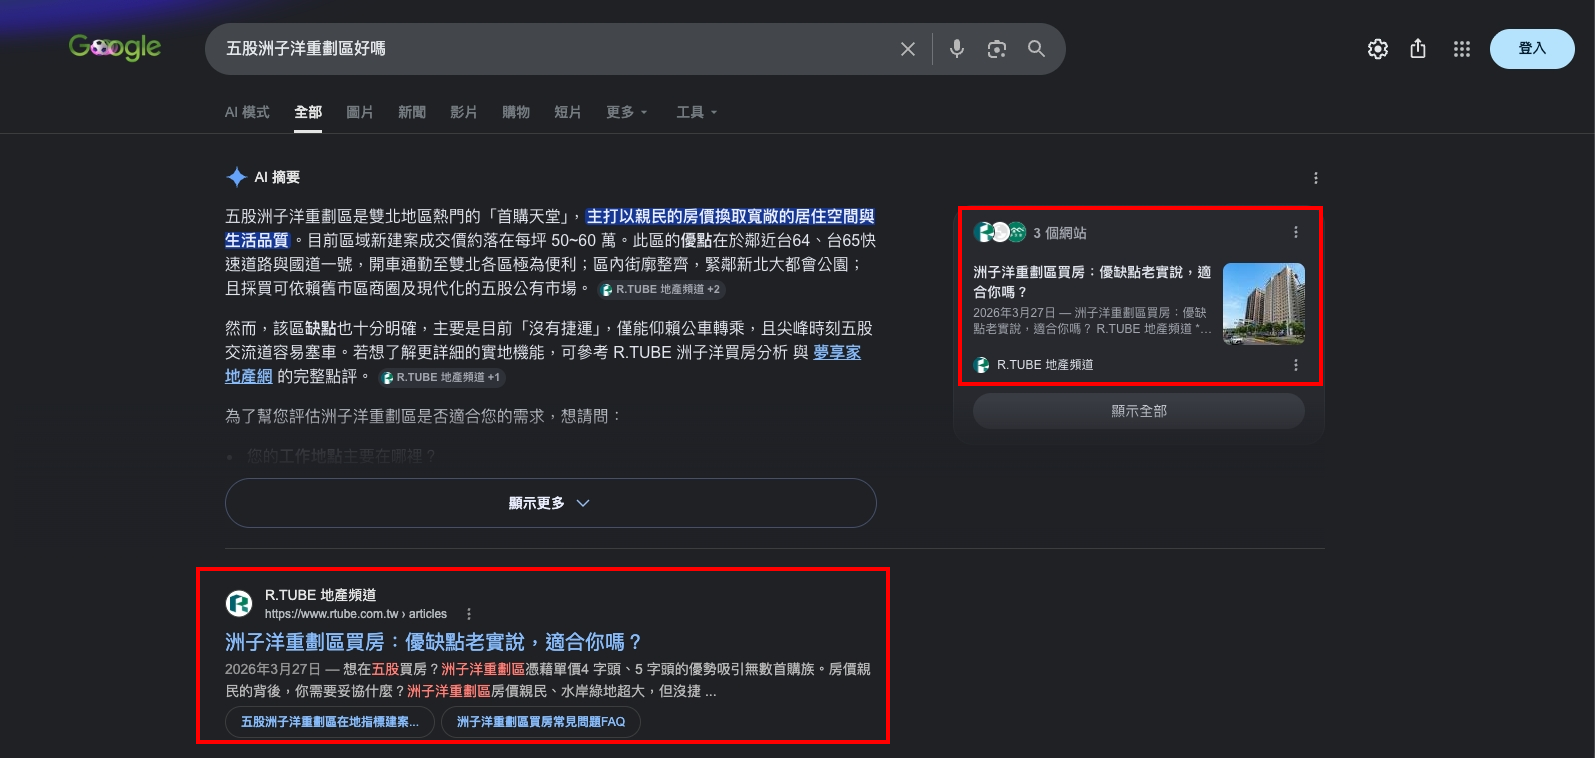Click the R.TUBE 地產頻道 +2 source chip
Image resolution: width=1595 pixels, height=758 pixels.
(x=661, y=289)
